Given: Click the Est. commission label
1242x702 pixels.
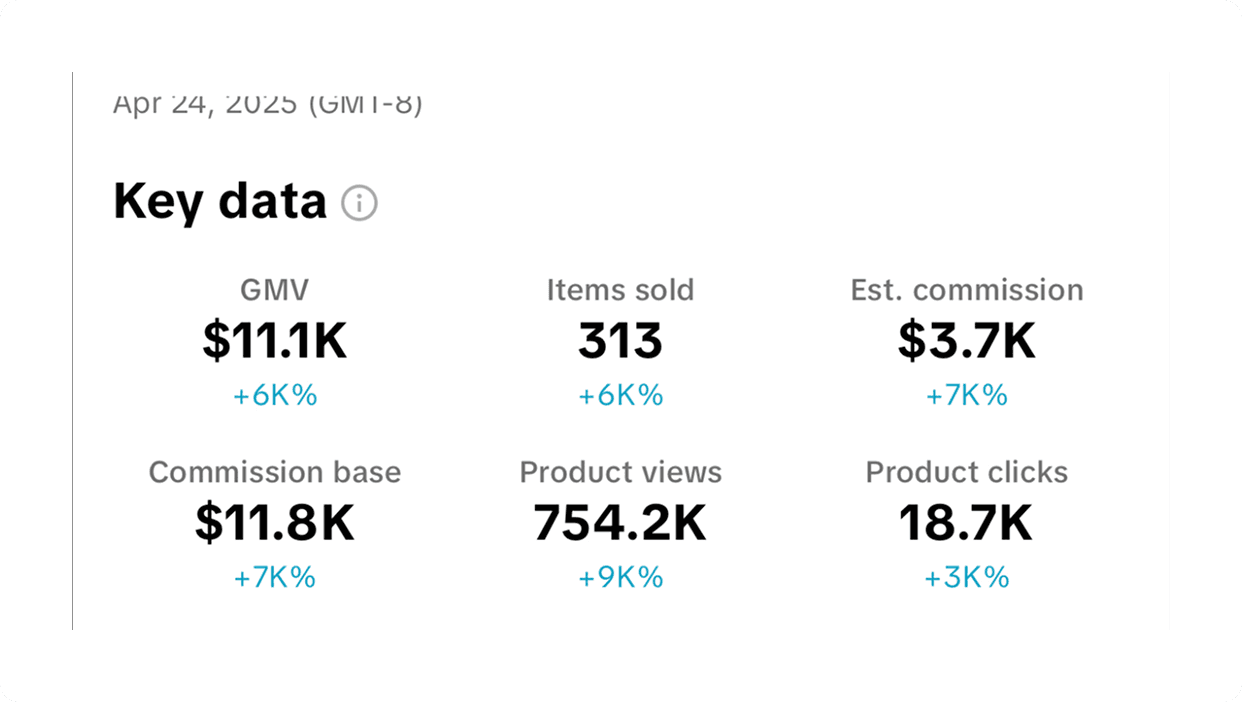Looking at the screenshot, I should [967, 290].
